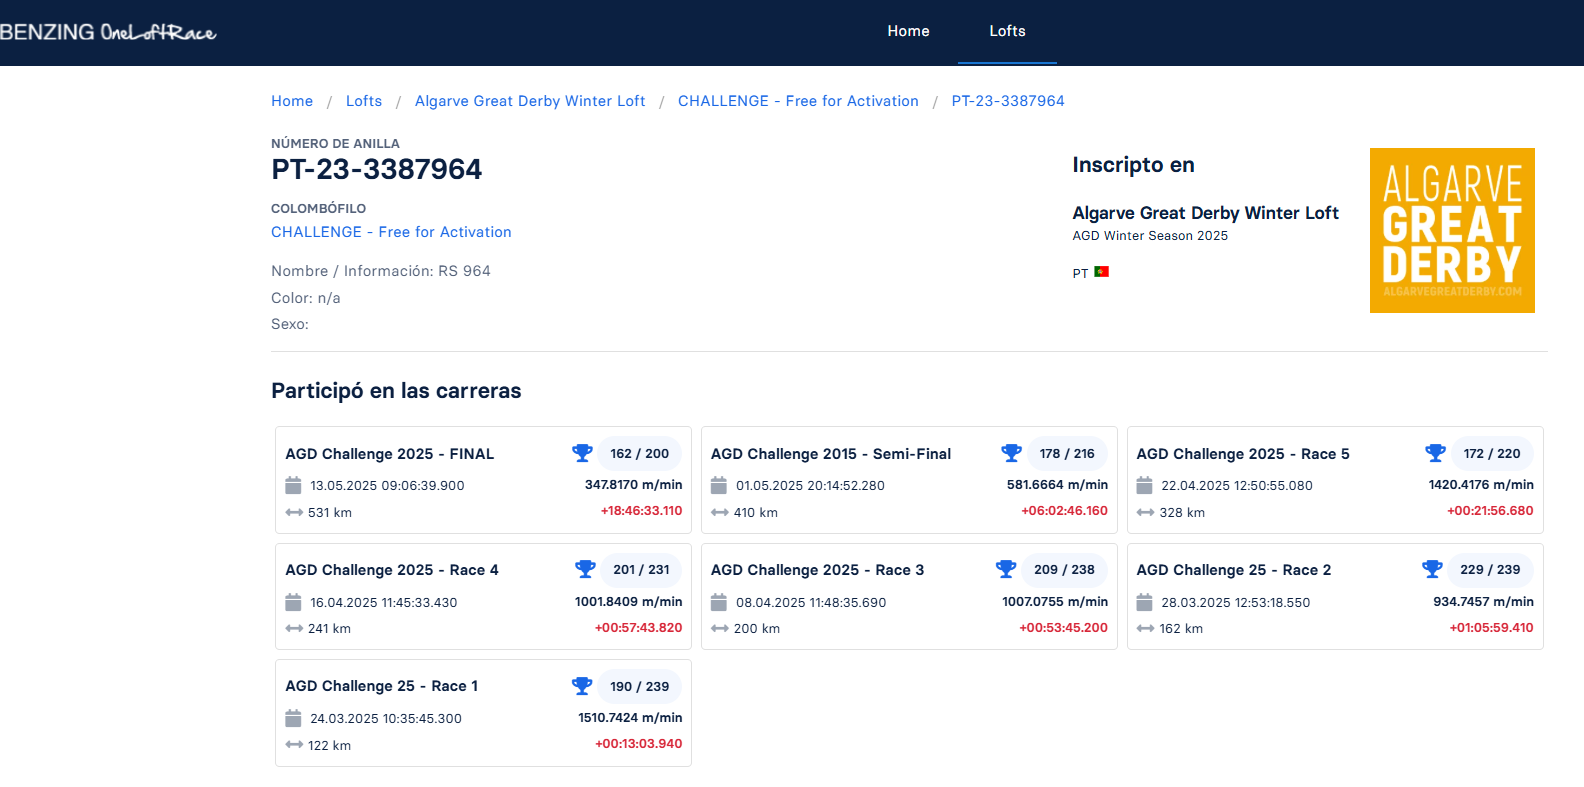Image resolution: width=1584 pixels, height=787 pixels.
Task: Click the distance arrow icon on Race 1 card
Action: 294,745
